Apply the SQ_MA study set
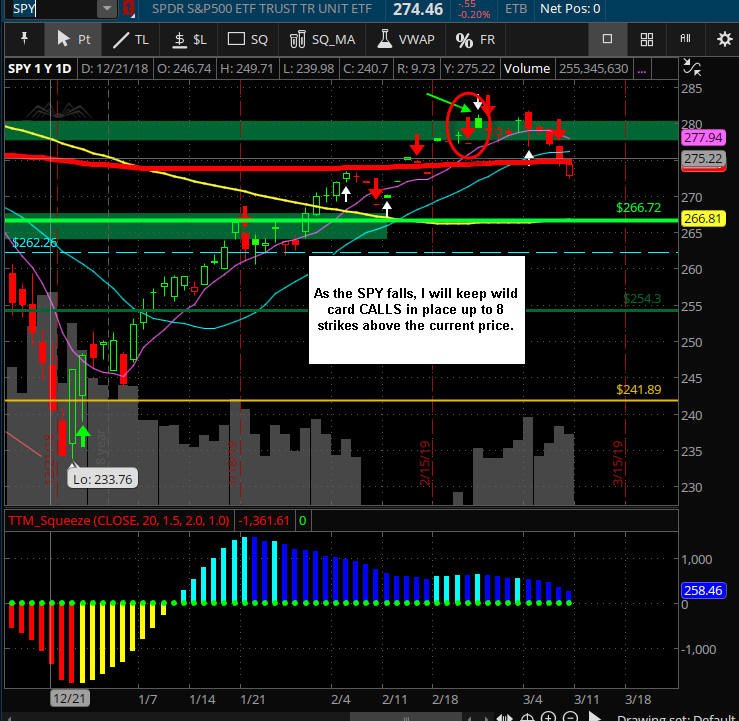 [x=322, y=39]
